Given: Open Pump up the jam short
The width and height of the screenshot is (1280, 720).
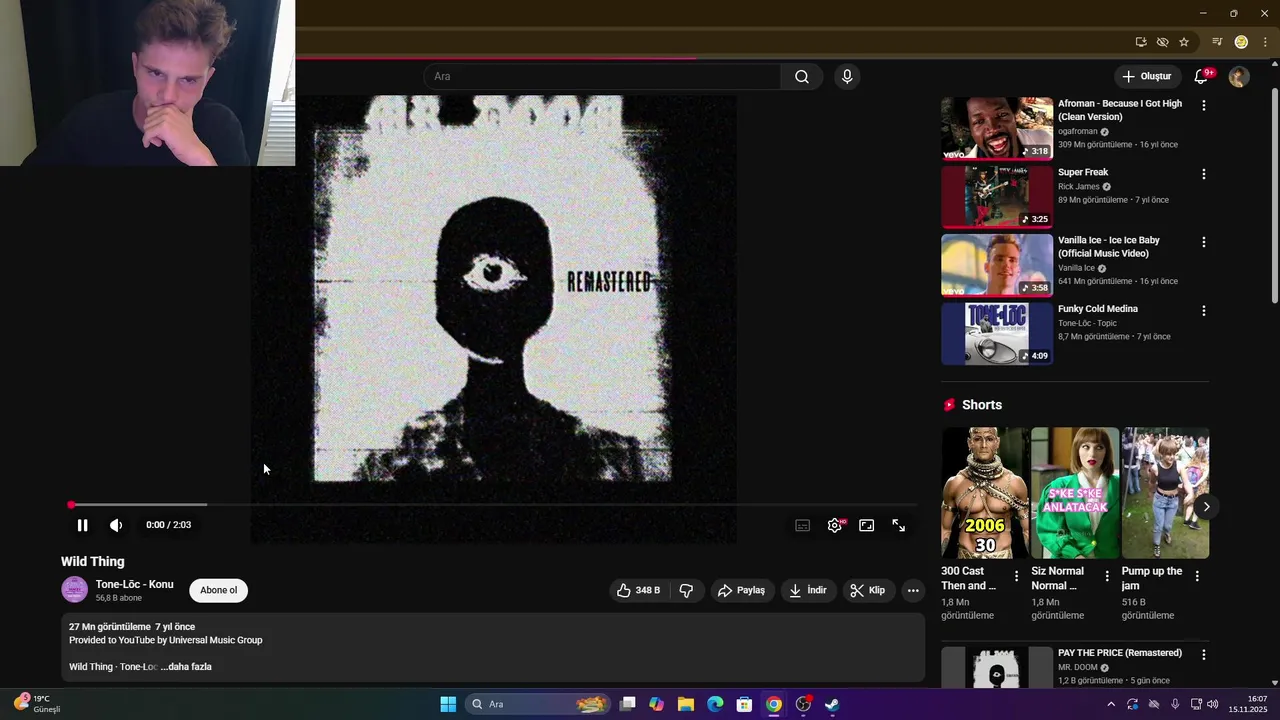Looking at the screenshot, I should [x=1165, y=493].
